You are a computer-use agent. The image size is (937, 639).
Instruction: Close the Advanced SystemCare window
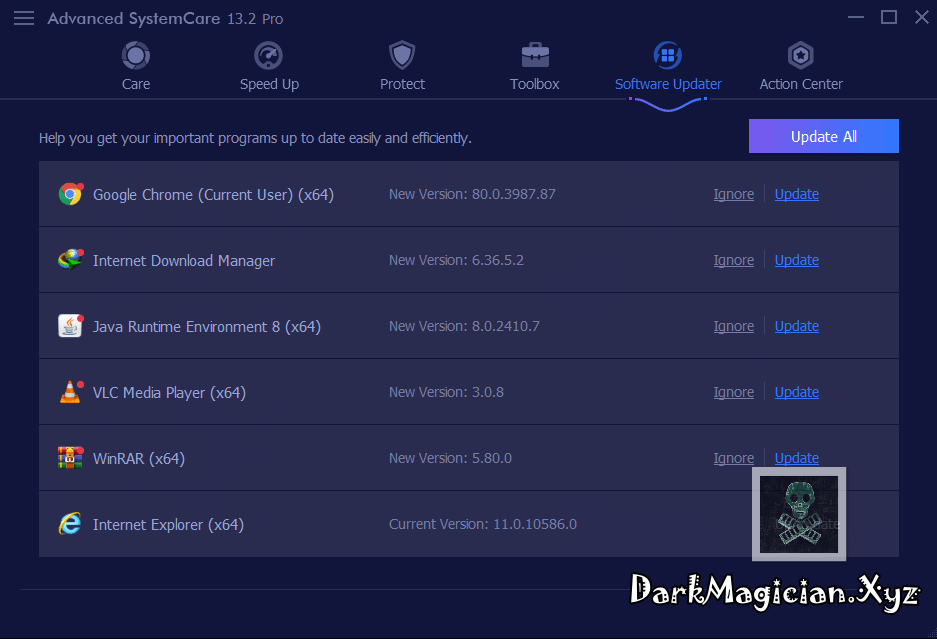(921, 17)
